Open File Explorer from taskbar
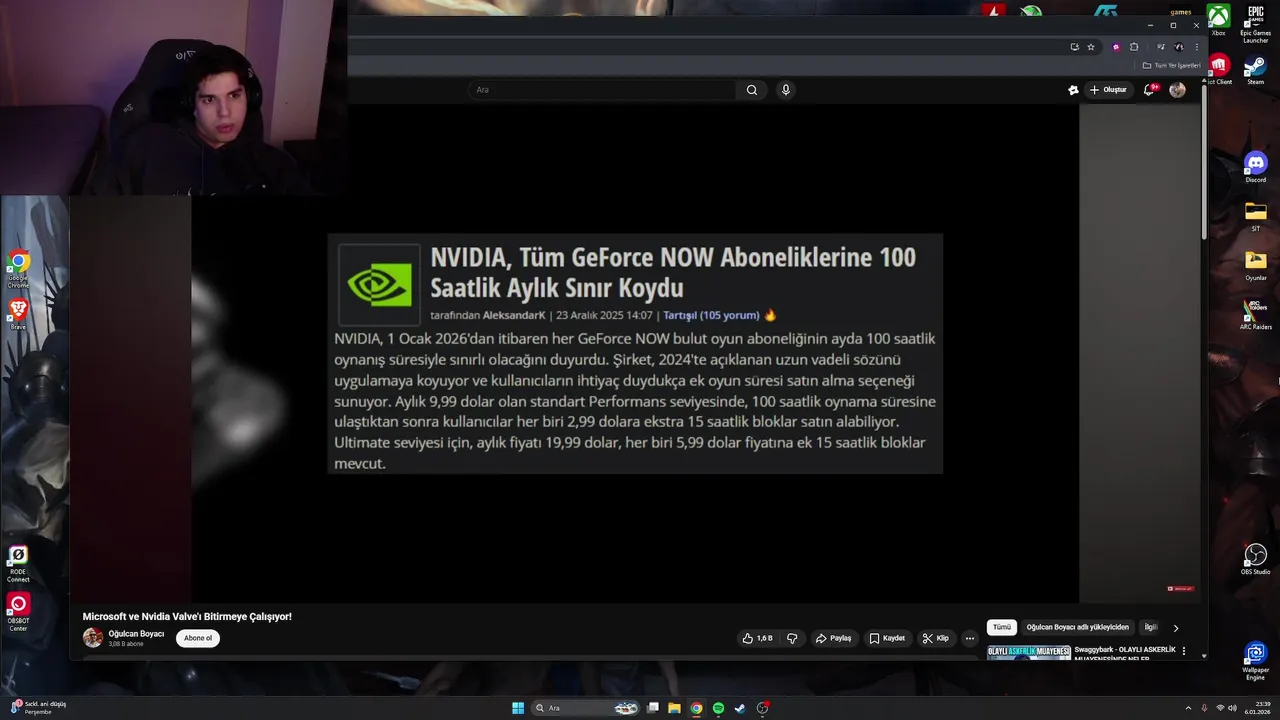Viewport: 1280px width, 720px height. tap(675, 708)
